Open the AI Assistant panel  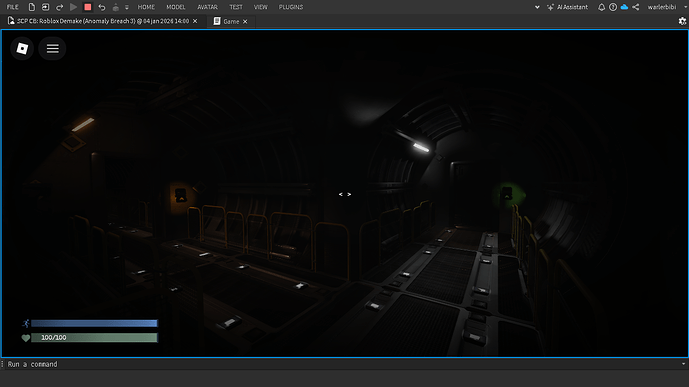coord(567,7)
